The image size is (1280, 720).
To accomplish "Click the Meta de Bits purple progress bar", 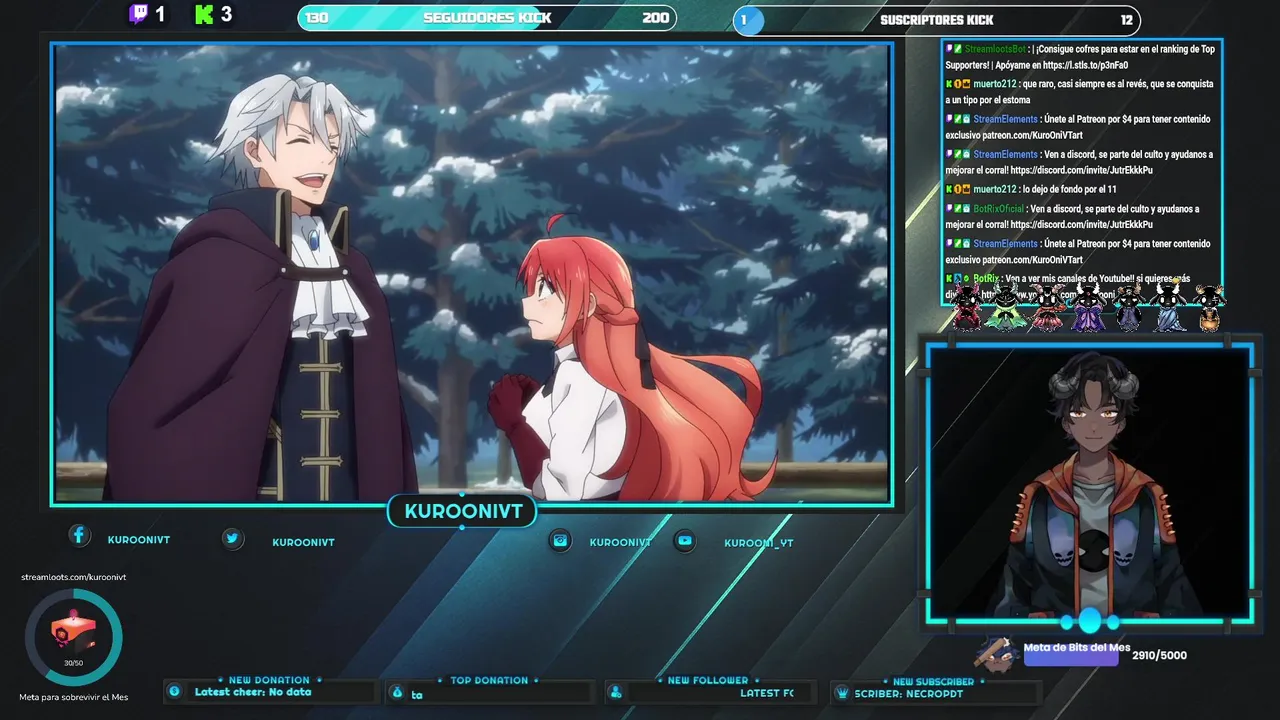I will [1071, 658].
